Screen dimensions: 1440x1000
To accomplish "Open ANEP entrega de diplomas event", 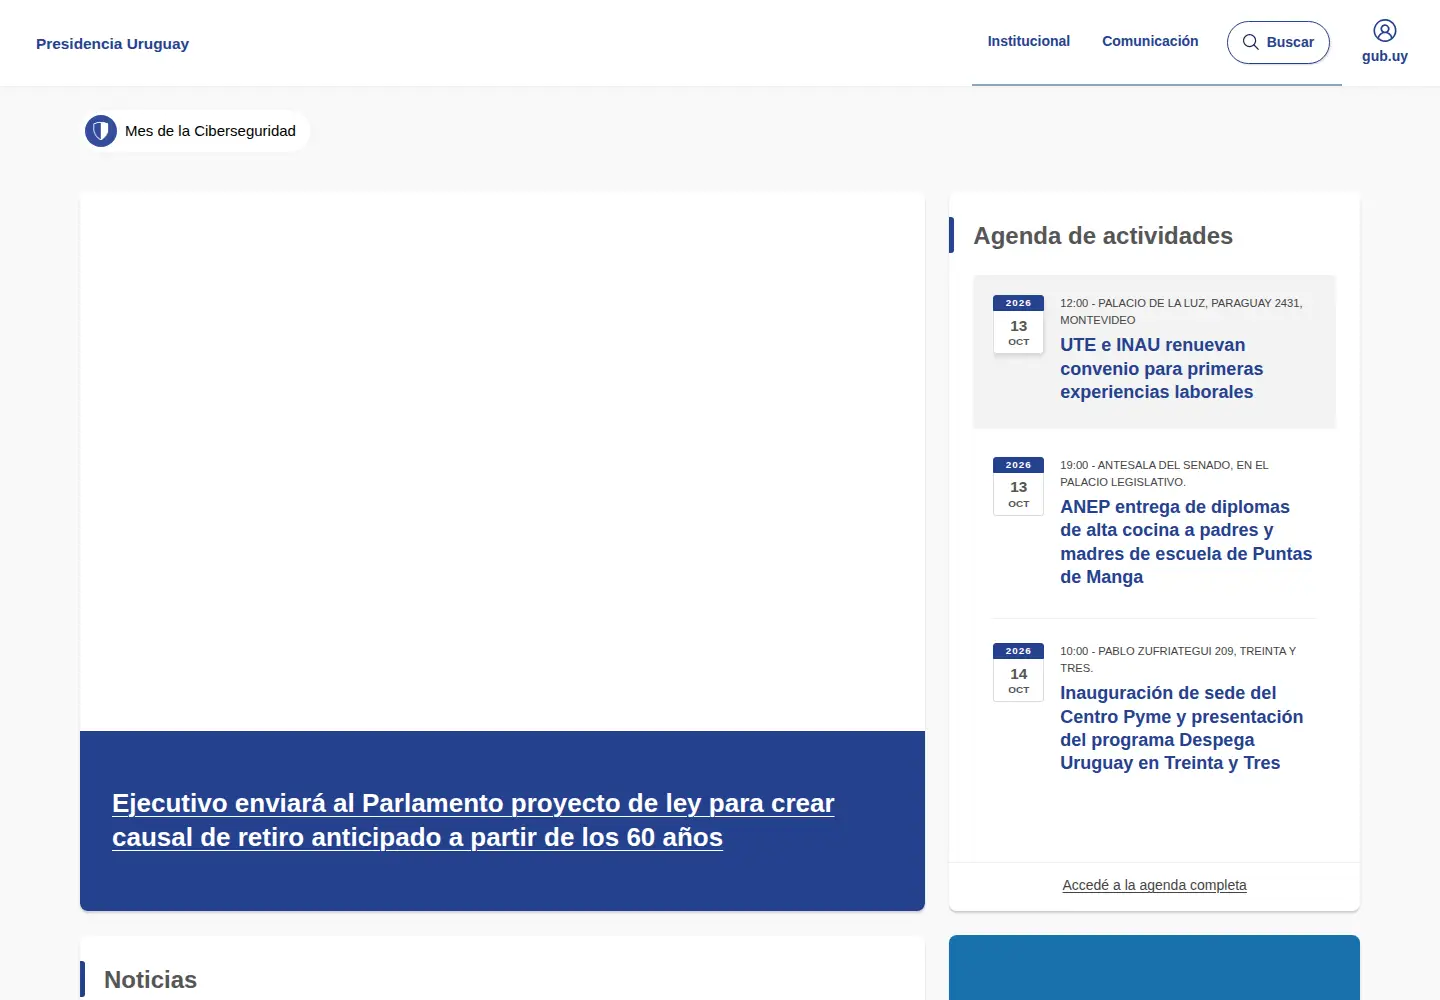I will 1186,542.
